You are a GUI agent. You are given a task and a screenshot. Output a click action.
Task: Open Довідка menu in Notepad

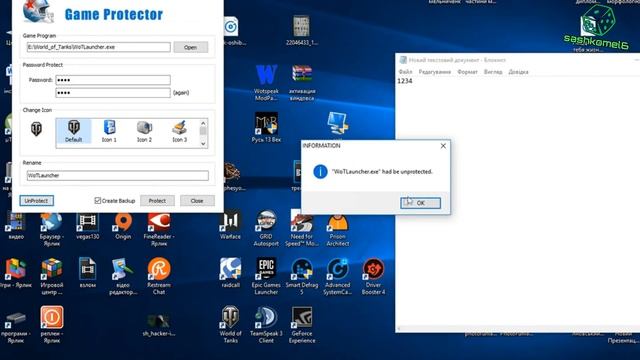click(518, 72)
